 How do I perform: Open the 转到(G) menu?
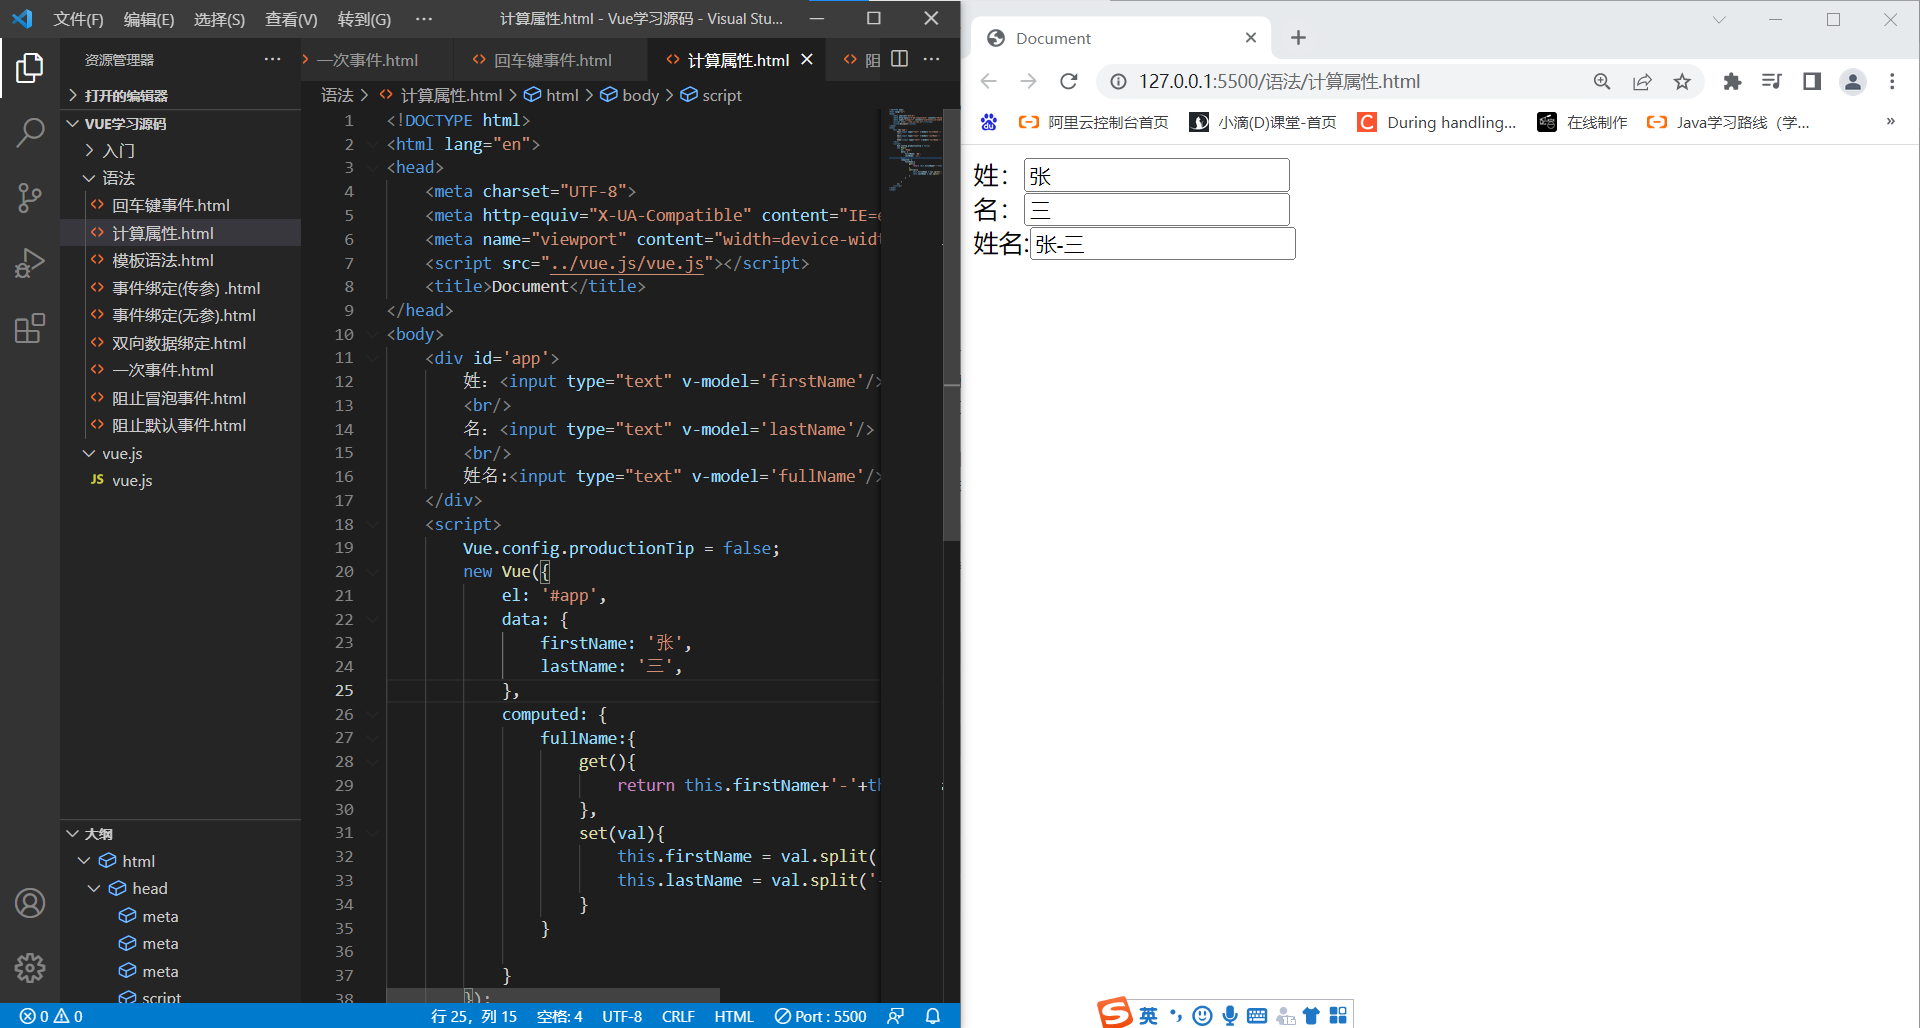pos(364,19)
